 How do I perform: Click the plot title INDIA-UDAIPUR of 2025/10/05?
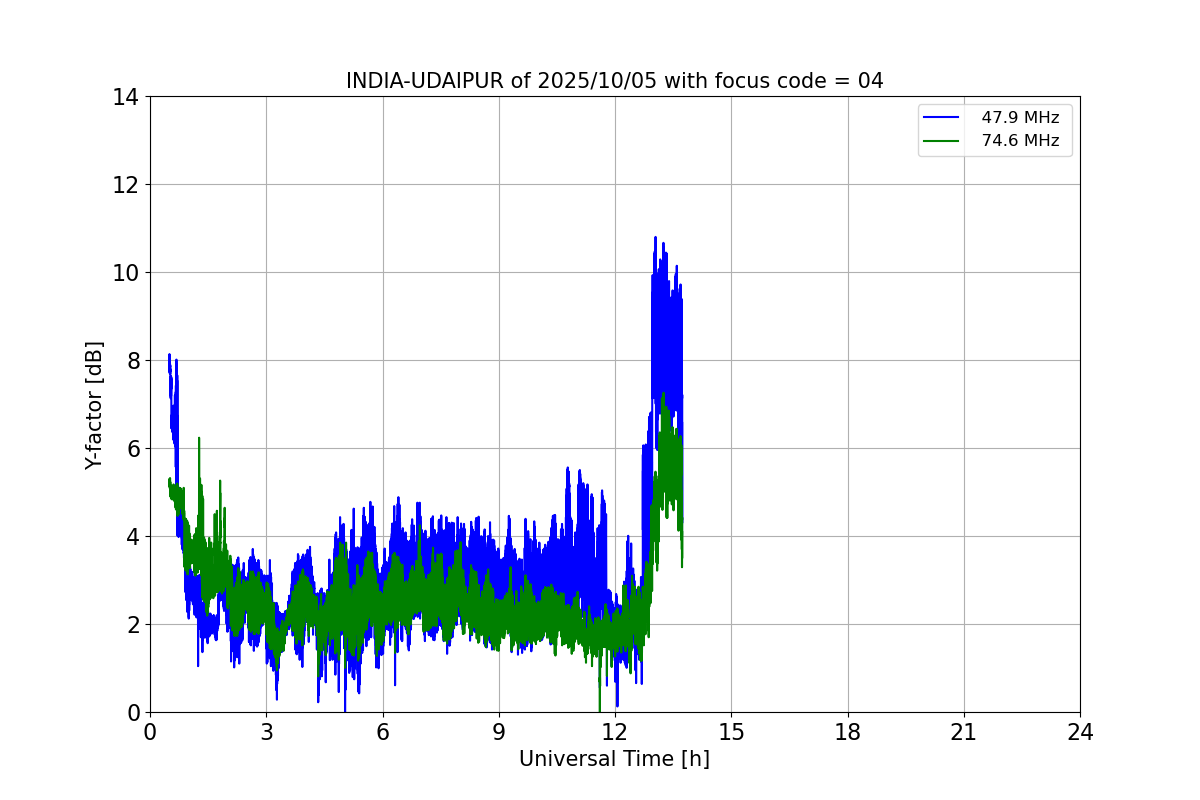(x=614, y=81)
